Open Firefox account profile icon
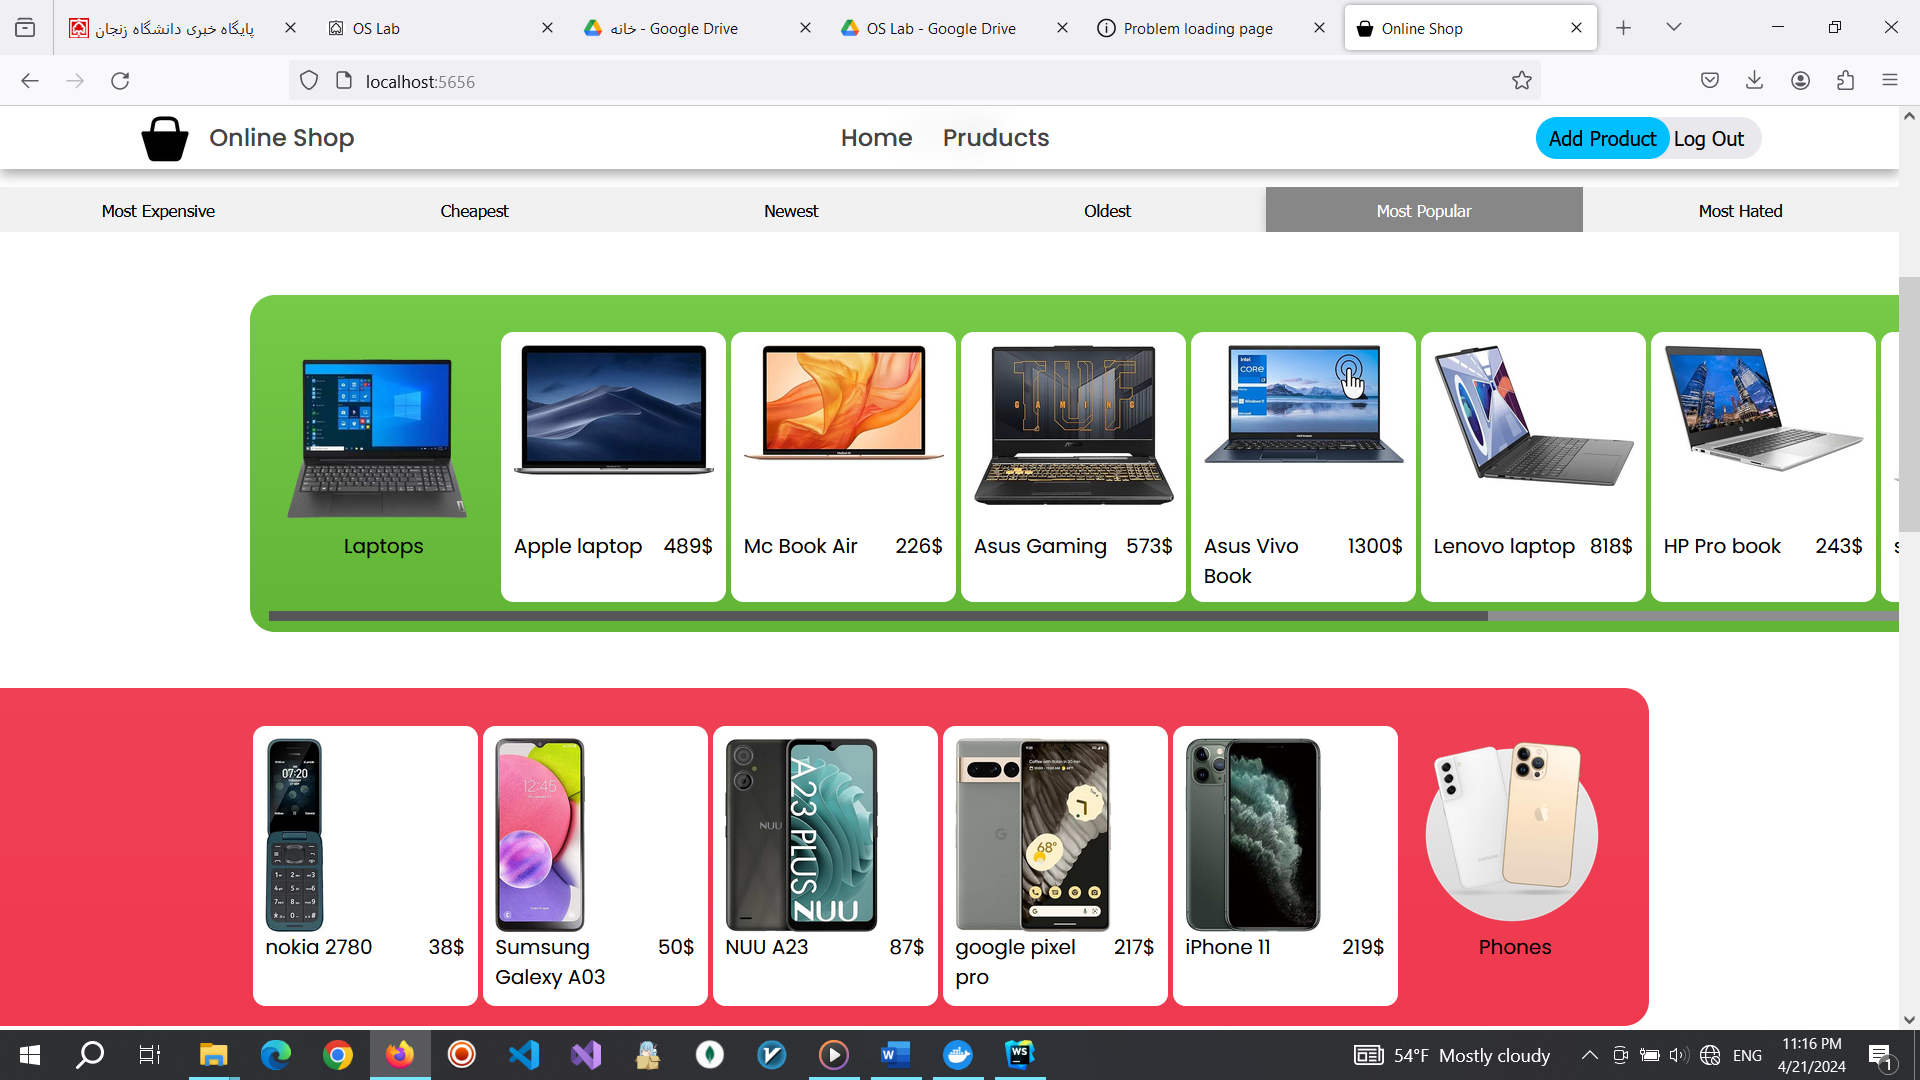This screenshot has width=1920, height=1080. click(1800, 81)
